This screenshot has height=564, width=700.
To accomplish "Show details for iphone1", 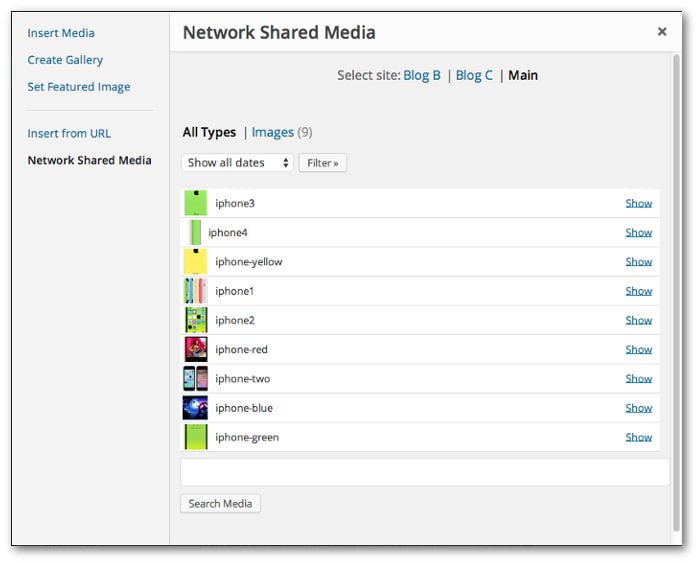I will pos(639,291).
